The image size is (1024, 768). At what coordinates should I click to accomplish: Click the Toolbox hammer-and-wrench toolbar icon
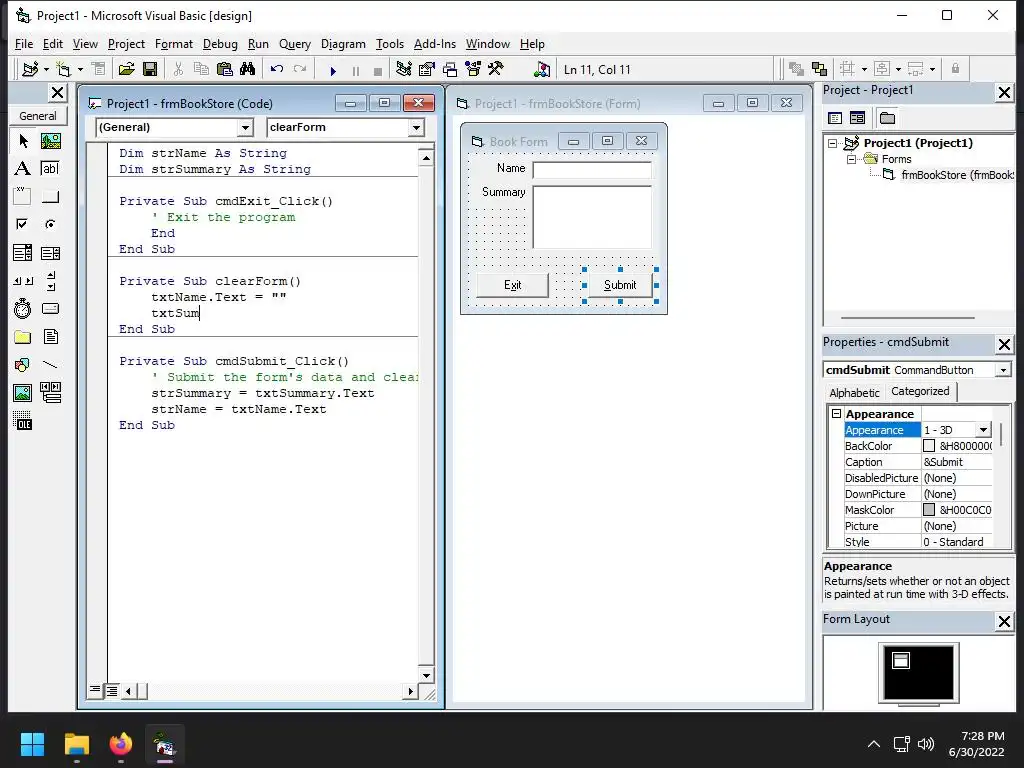[x=496, y=69]
